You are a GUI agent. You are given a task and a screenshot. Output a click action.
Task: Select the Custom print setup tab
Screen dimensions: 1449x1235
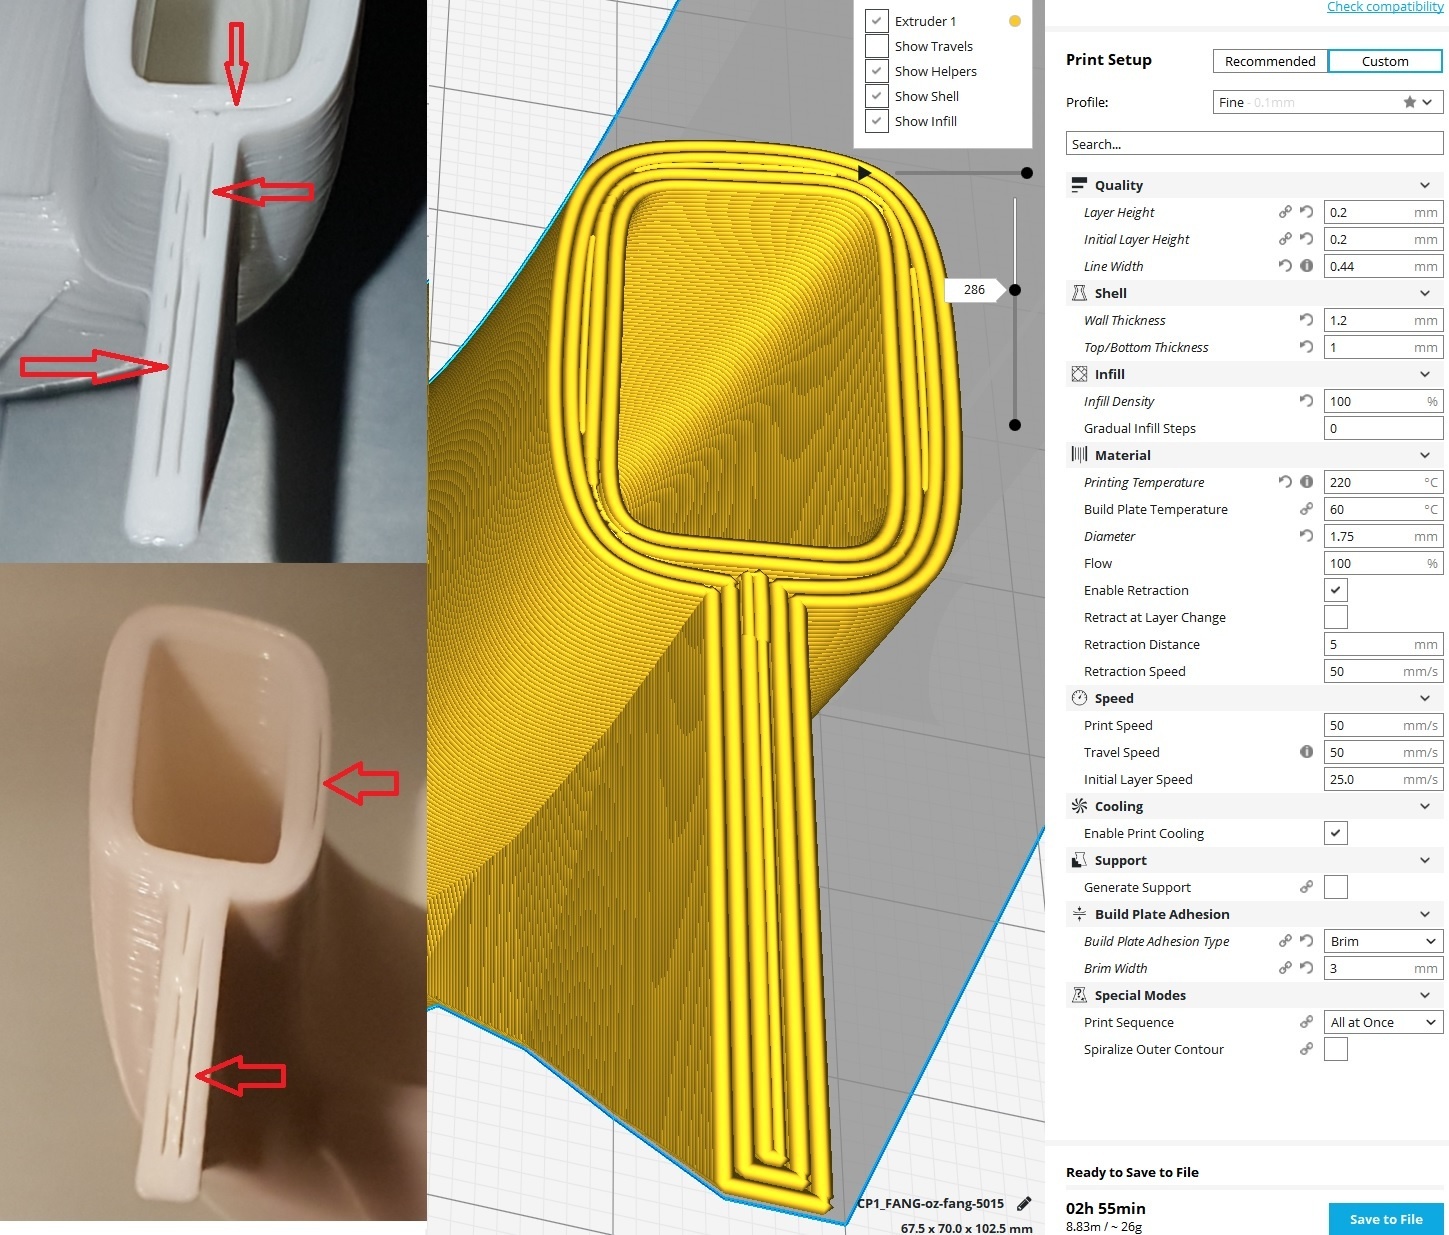point(1385,61)
